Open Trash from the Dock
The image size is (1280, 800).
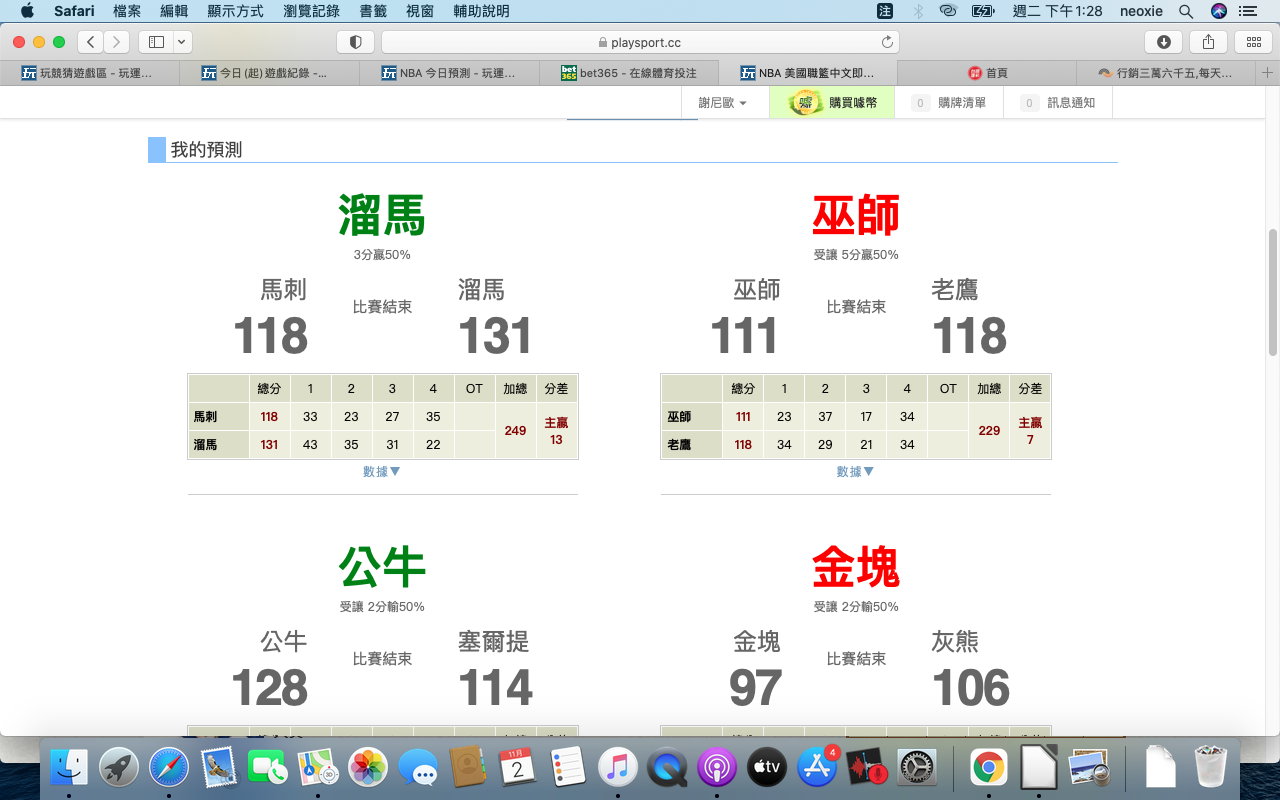(1211, 767)
